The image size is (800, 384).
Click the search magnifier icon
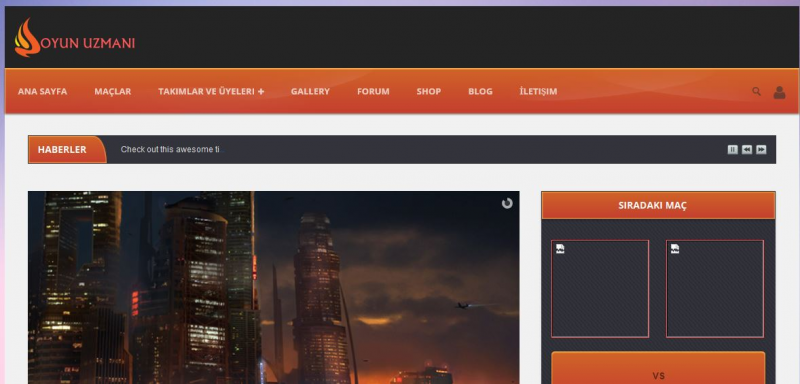tap(756, 91)
